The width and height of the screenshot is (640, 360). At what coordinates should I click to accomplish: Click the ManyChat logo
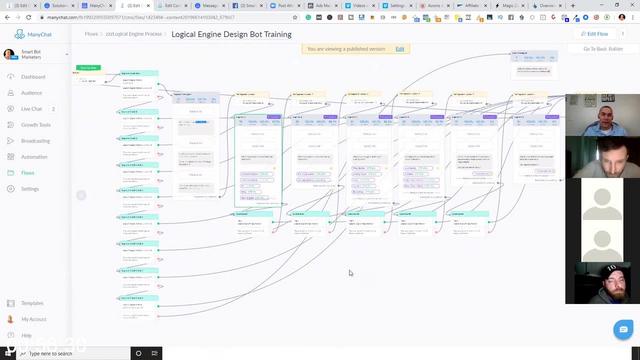coord(33,34)
